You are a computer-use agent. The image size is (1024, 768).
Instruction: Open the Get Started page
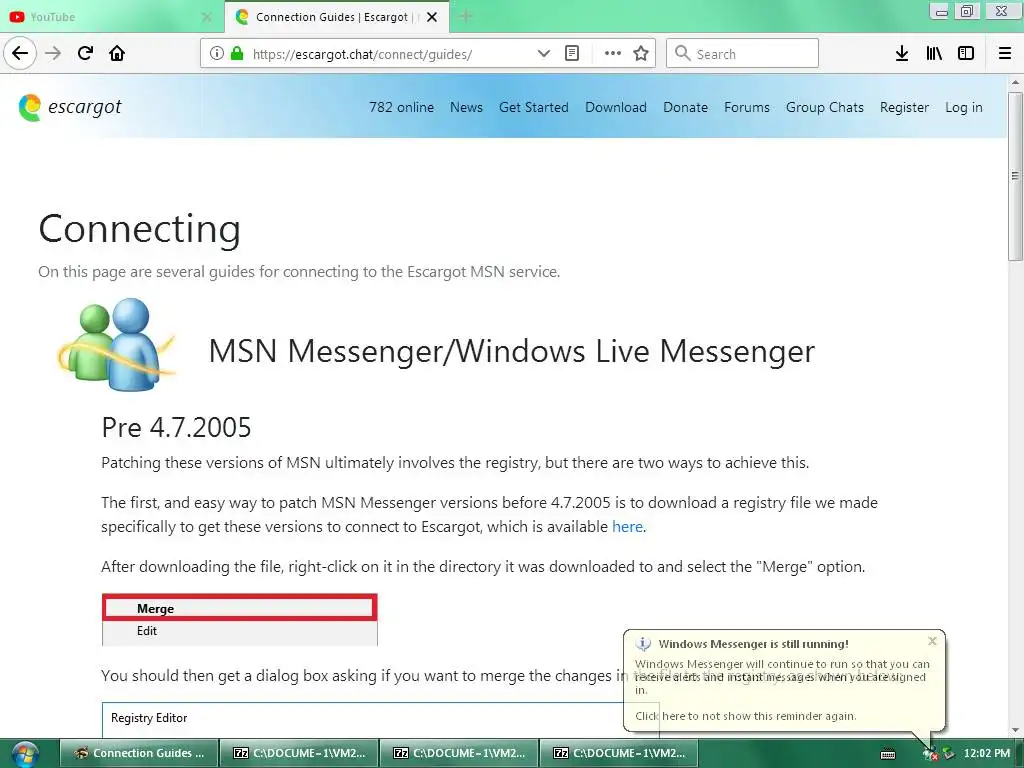(534, 107)
